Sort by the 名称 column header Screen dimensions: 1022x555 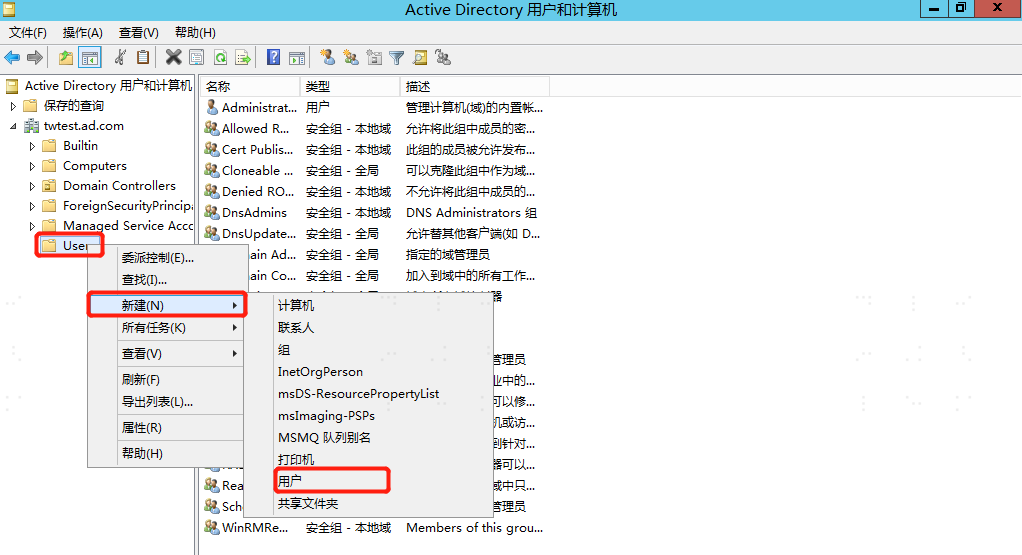tap(250, 86)
